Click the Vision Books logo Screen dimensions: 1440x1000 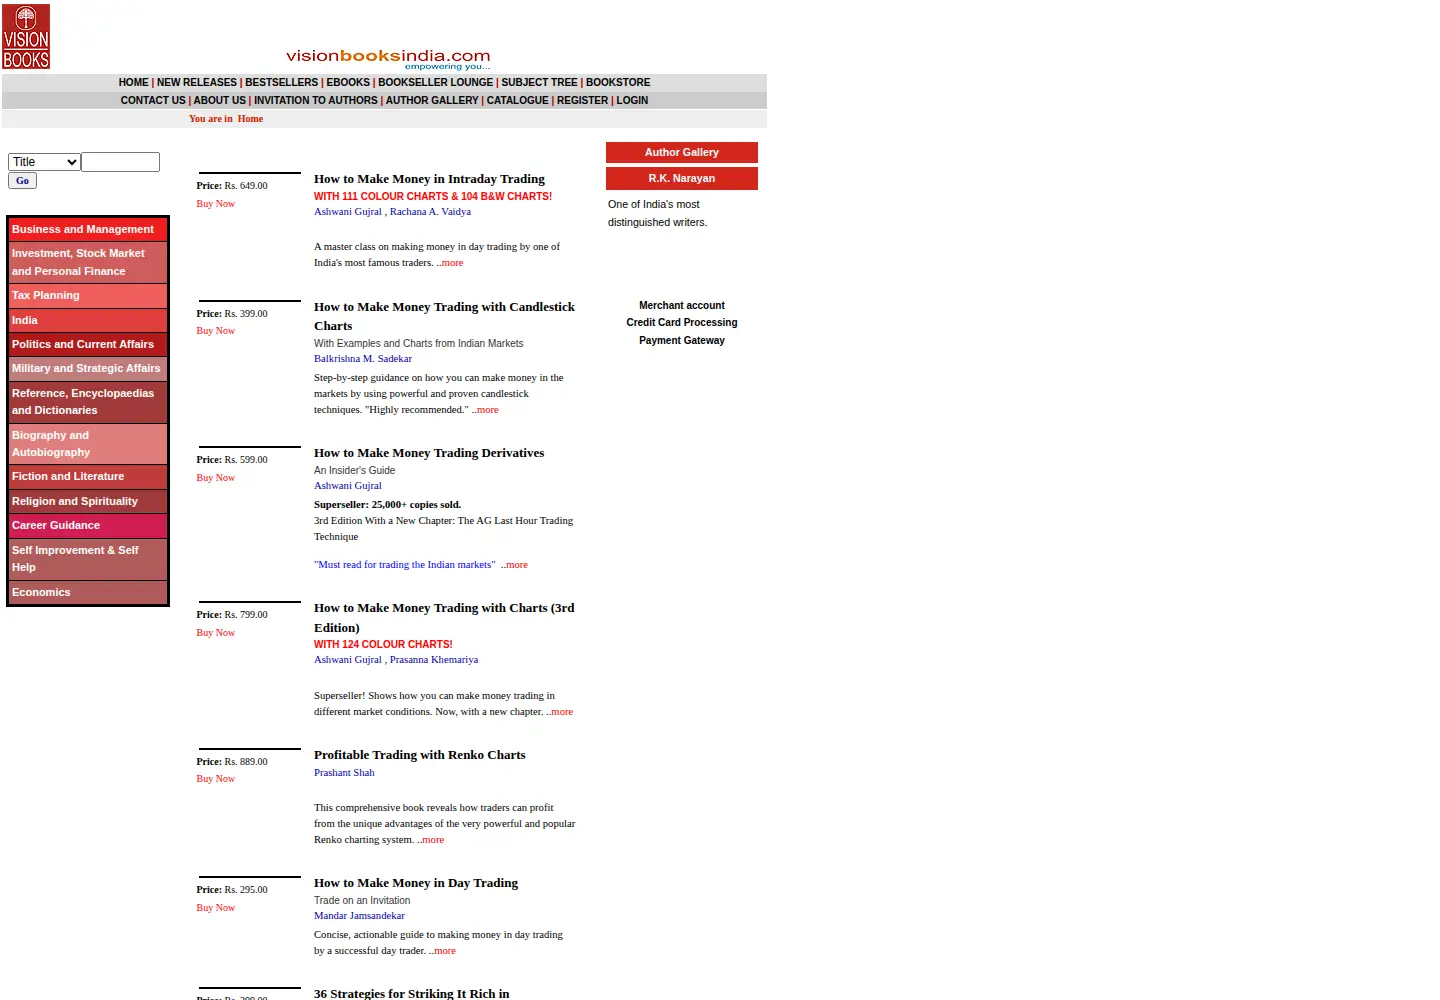pos(26,37)
